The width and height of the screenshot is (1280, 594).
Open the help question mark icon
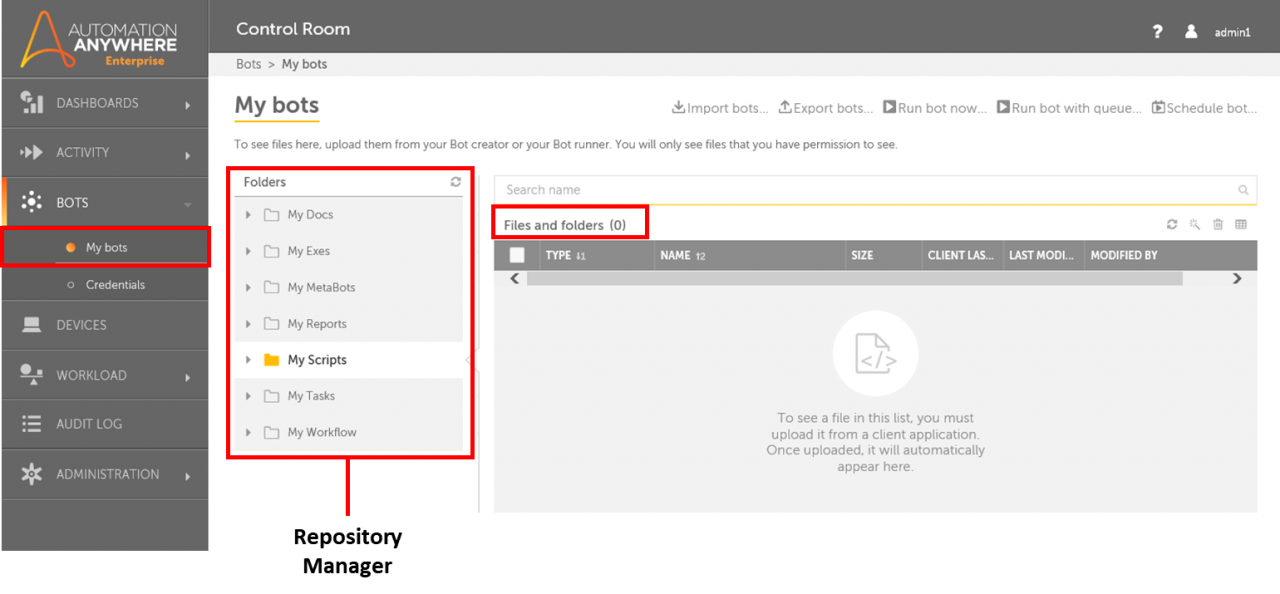pyautogui.click(x=1157, y=32)
